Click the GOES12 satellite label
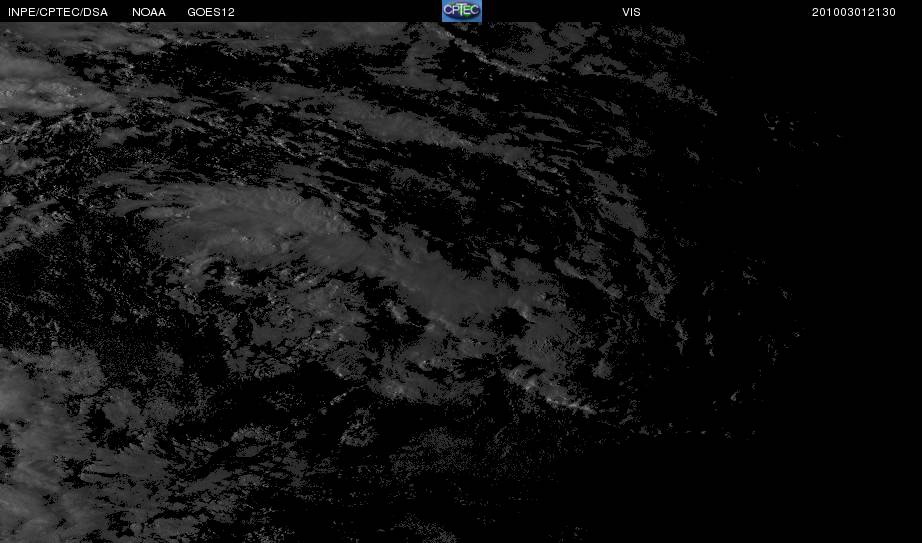 211,12
